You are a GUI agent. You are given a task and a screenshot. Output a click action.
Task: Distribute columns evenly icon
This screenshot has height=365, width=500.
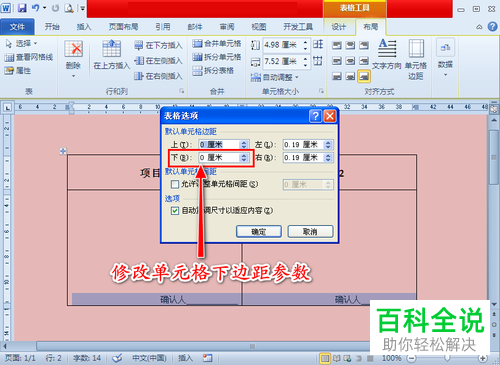[318, 61]
